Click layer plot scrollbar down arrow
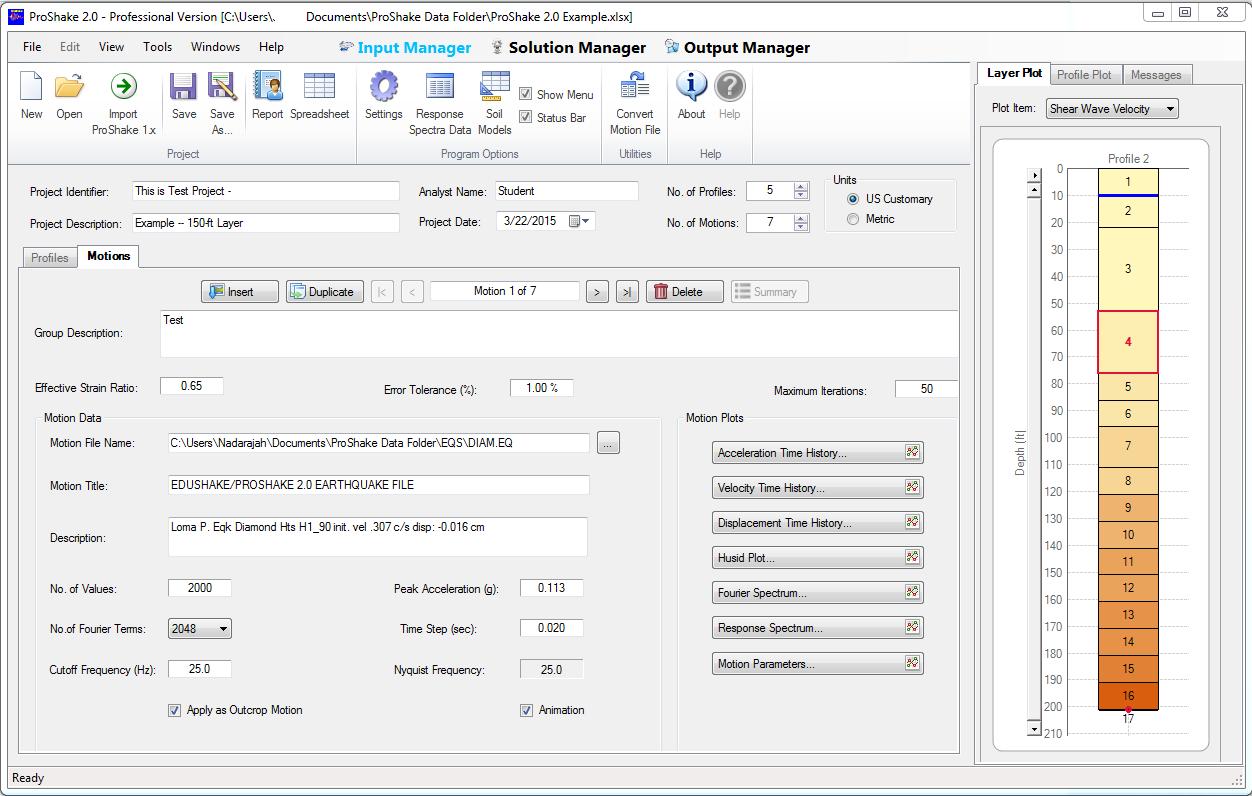Image resolution: width=1252 pixels, height=796 pixels. coord(1035,730)
